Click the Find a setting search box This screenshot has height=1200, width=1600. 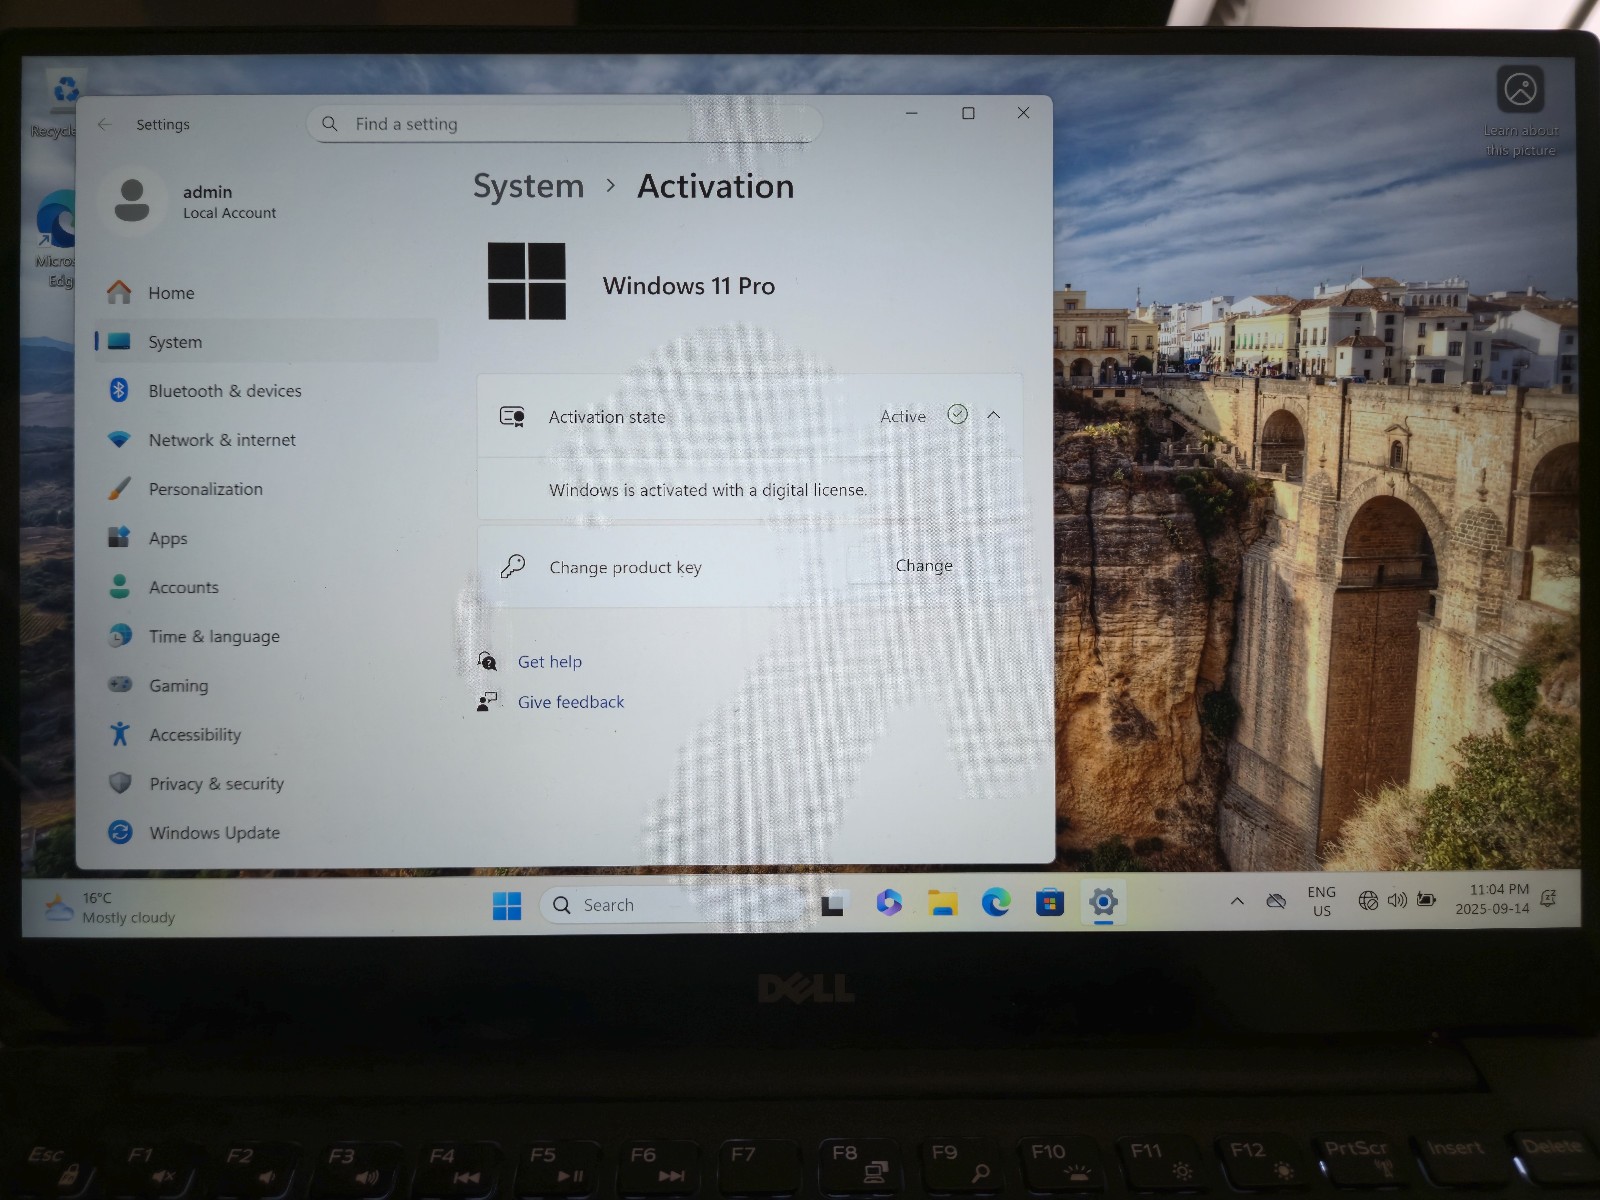point(564,124)
